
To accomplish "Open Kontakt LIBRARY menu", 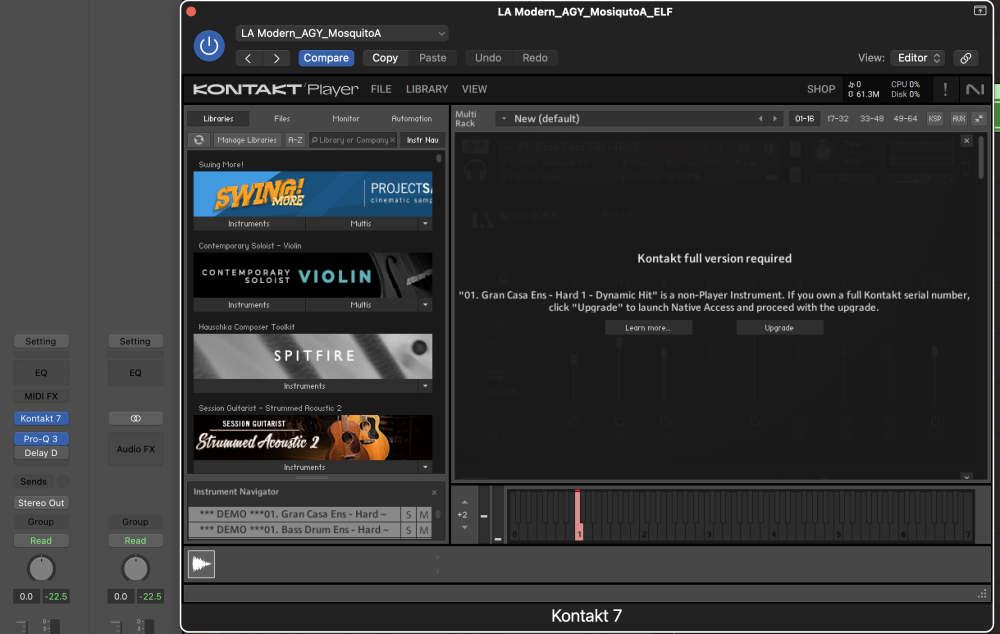I will 427,89.
